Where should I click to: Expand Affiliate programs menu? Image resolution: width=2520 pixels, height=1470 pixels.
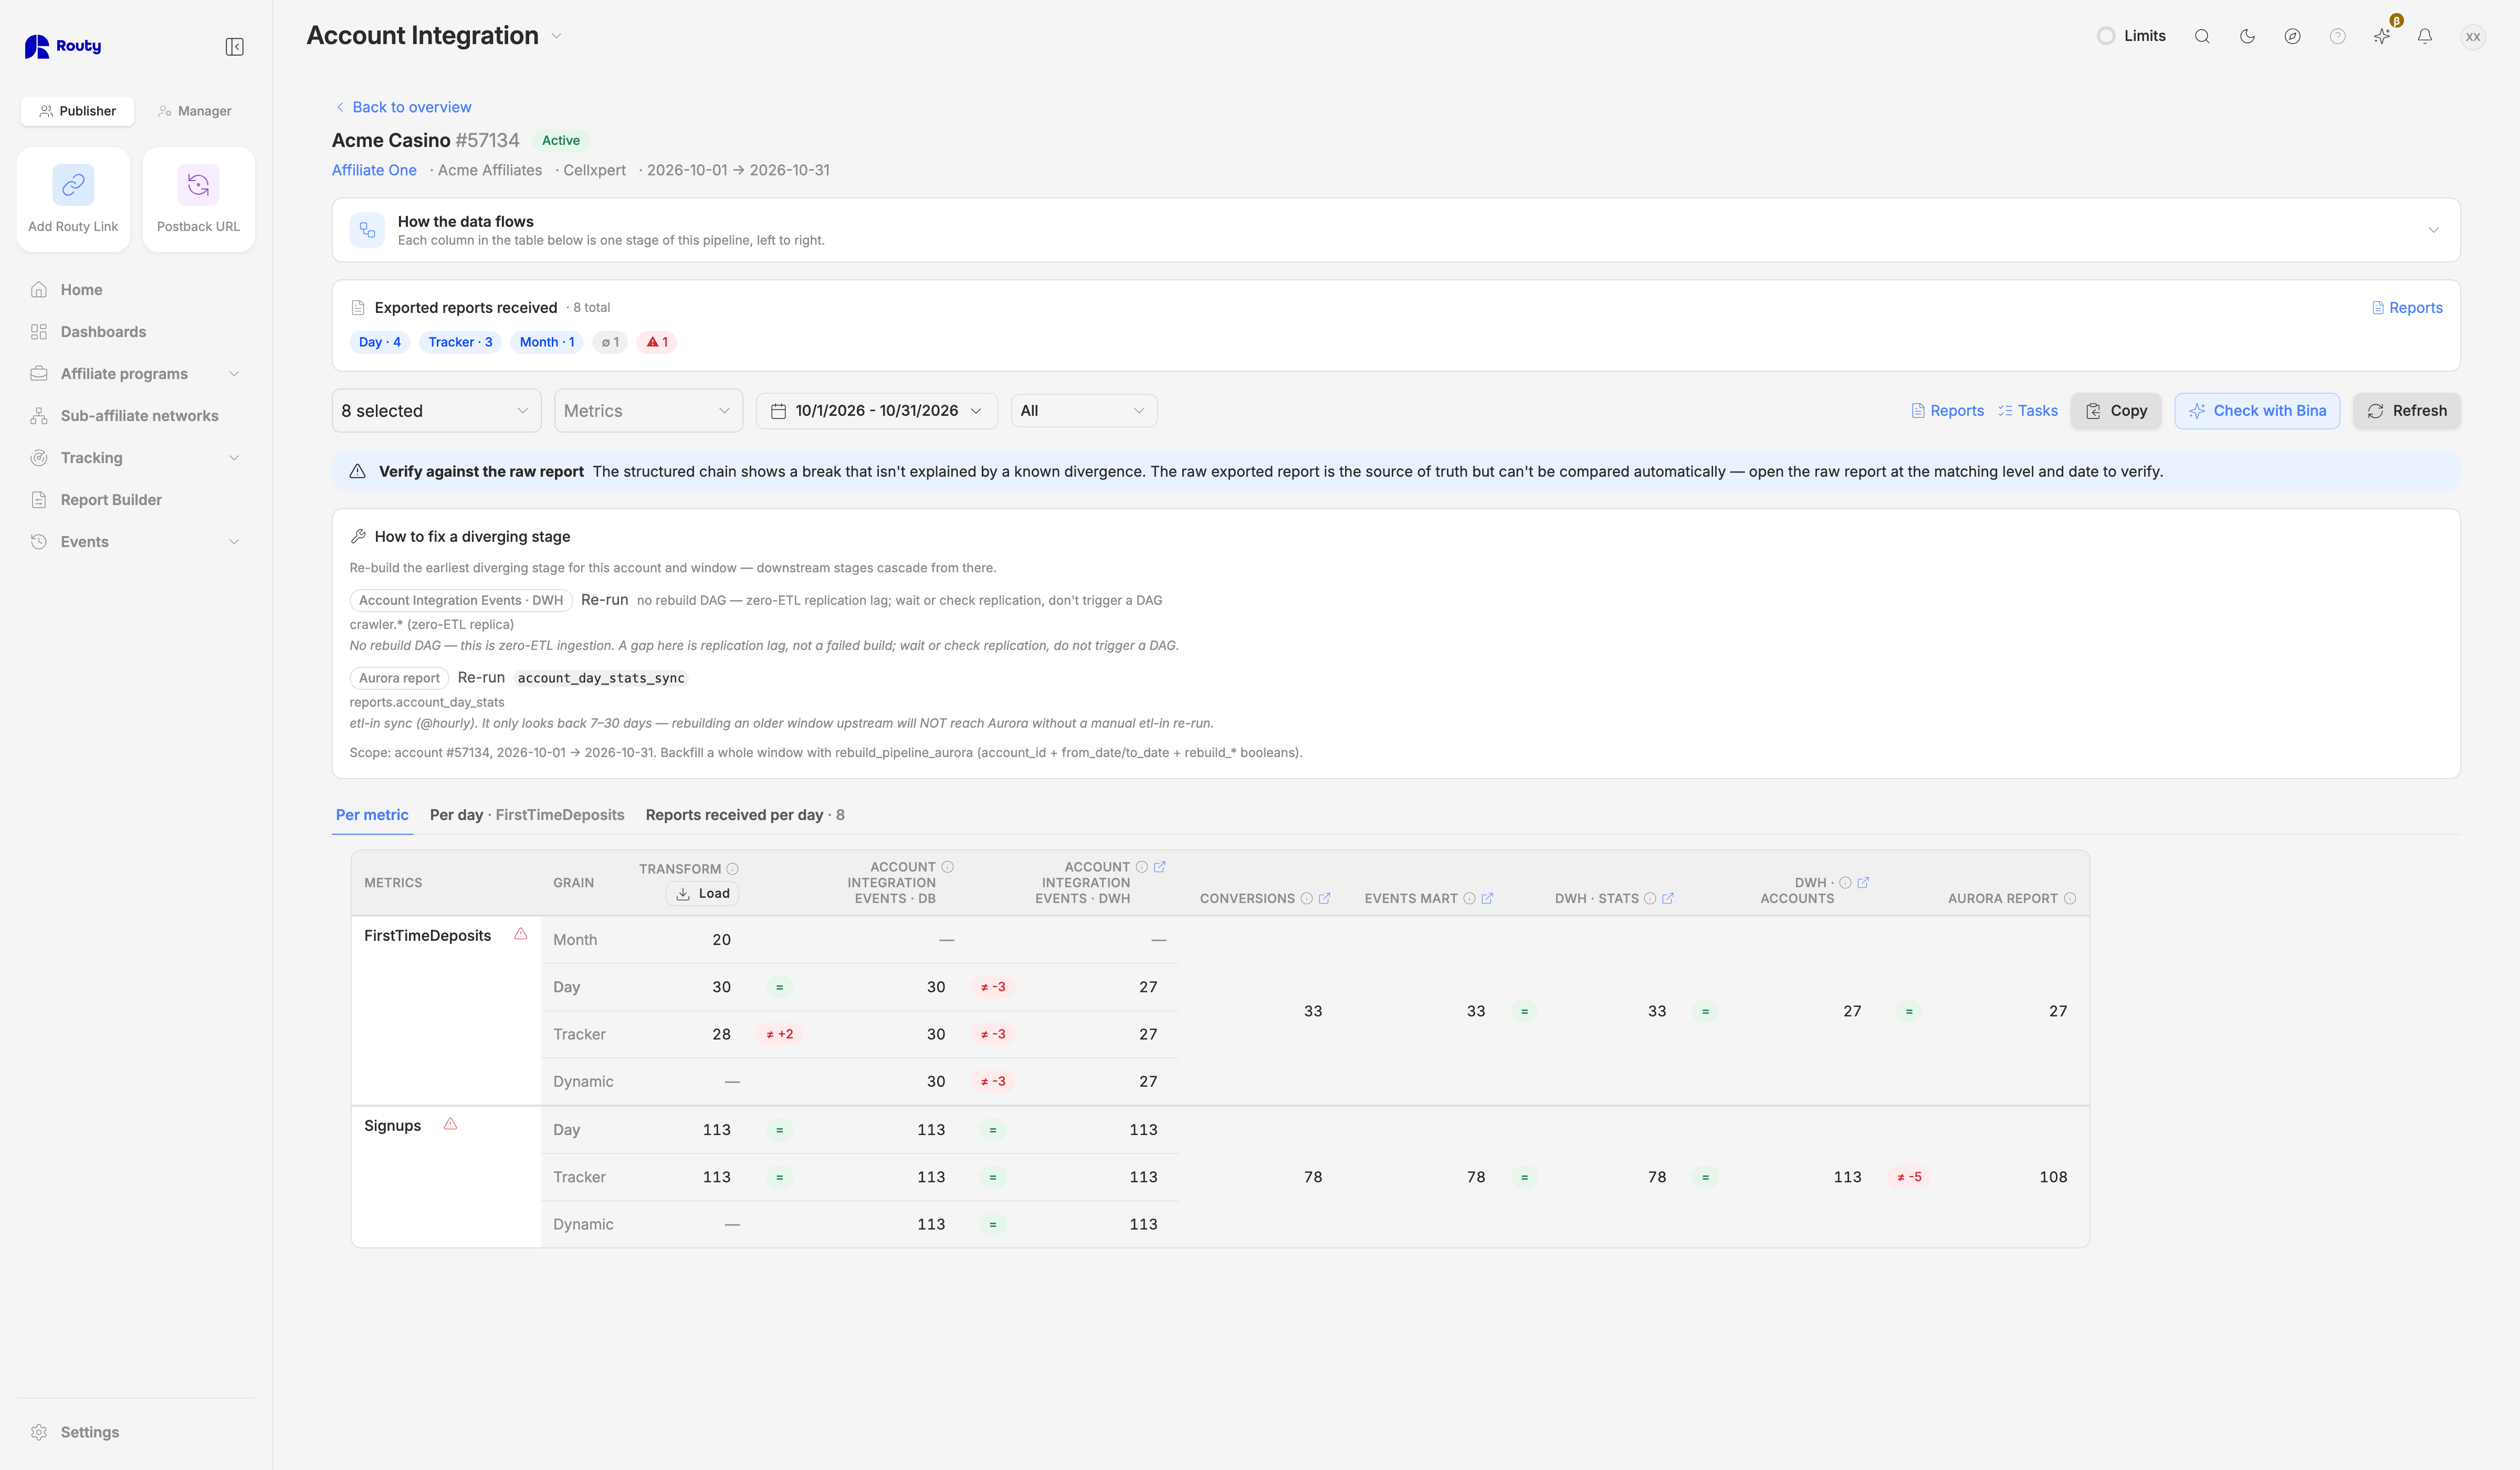pos(136,374)
